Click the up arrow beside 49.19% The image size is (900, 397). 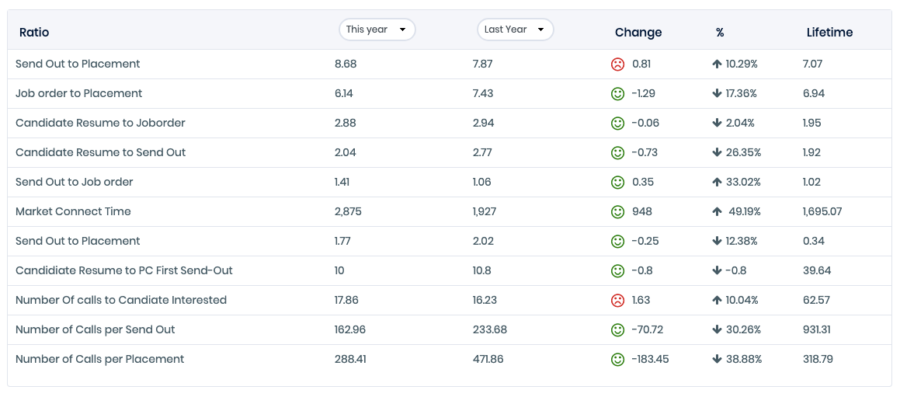click(716, 212)
